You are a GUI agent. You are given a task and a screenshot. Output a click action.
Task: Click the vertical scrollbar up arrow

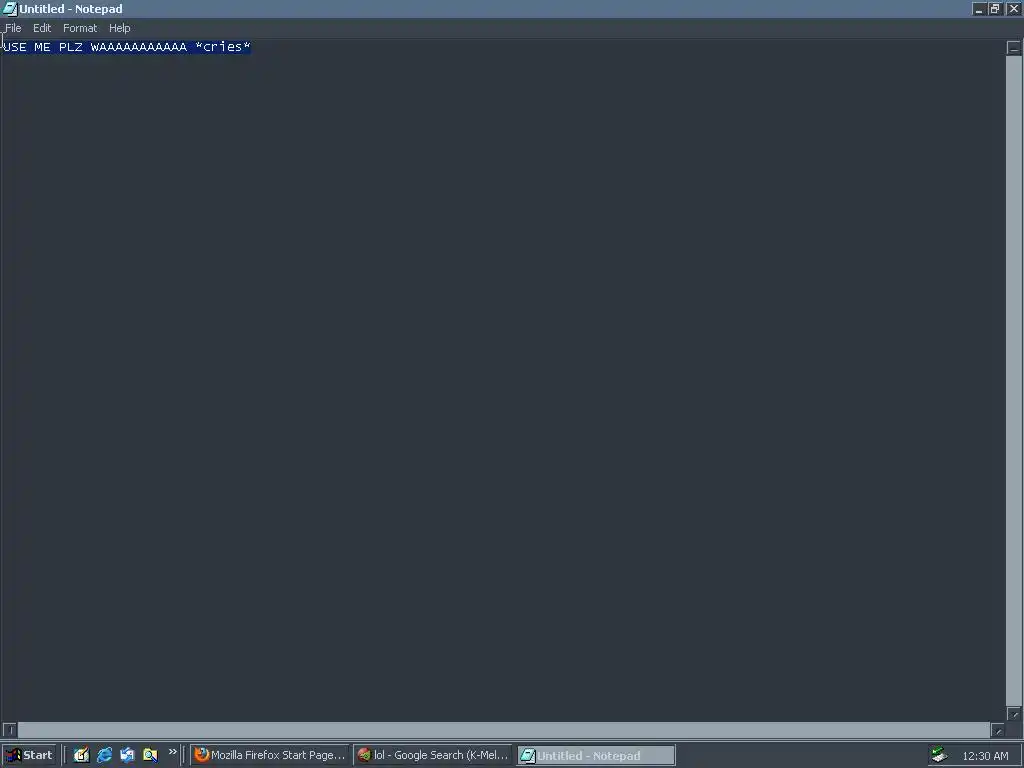(x=1014, y=48)
